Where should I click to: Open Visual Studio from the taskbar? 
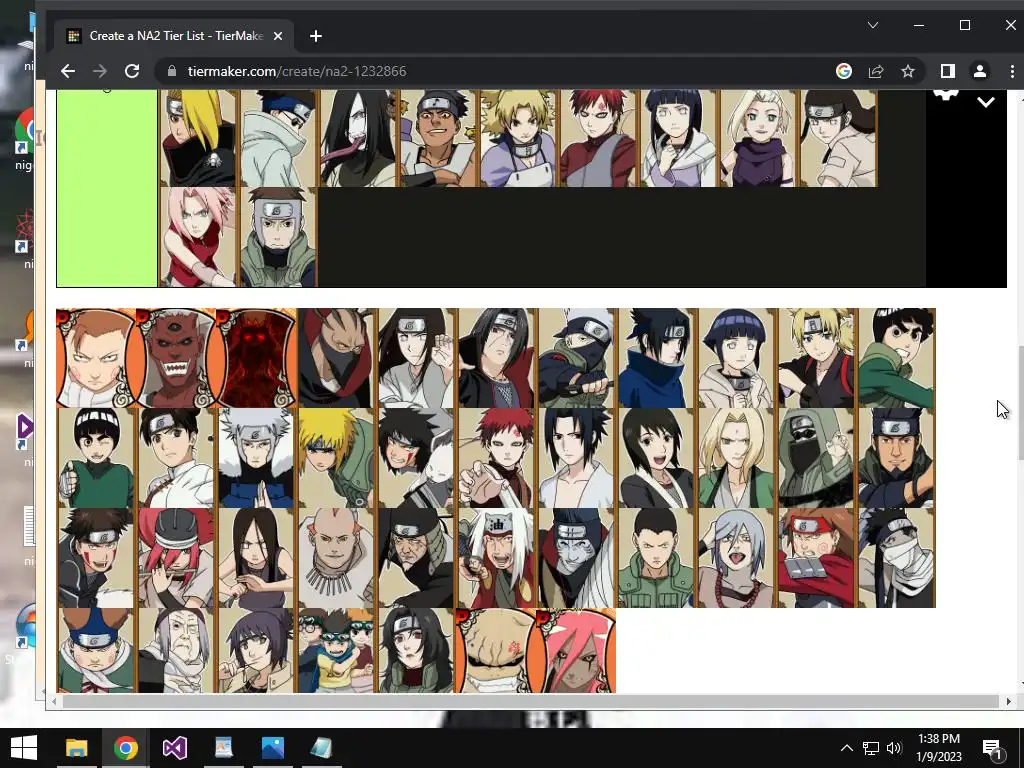174,748
